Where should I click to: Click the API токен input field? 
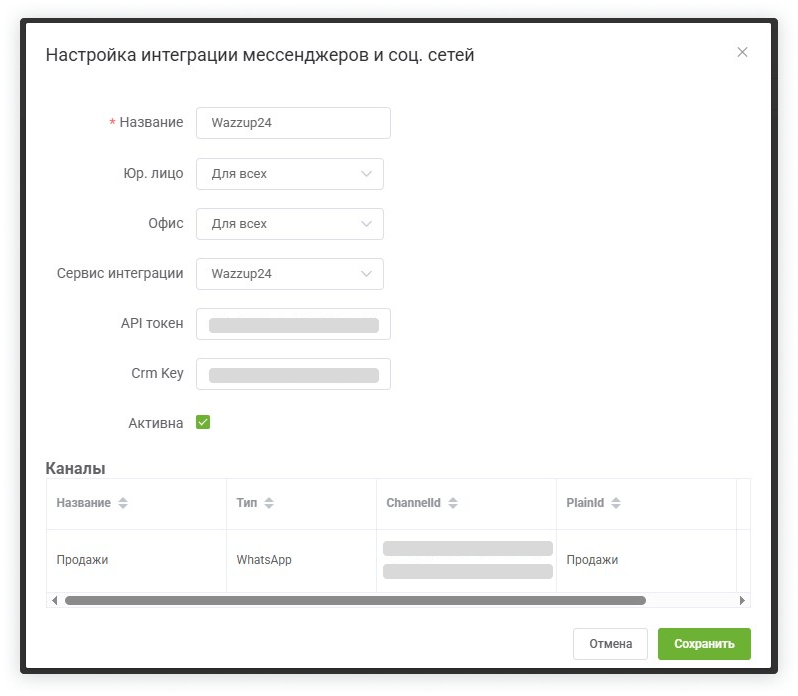coord(293,324)
